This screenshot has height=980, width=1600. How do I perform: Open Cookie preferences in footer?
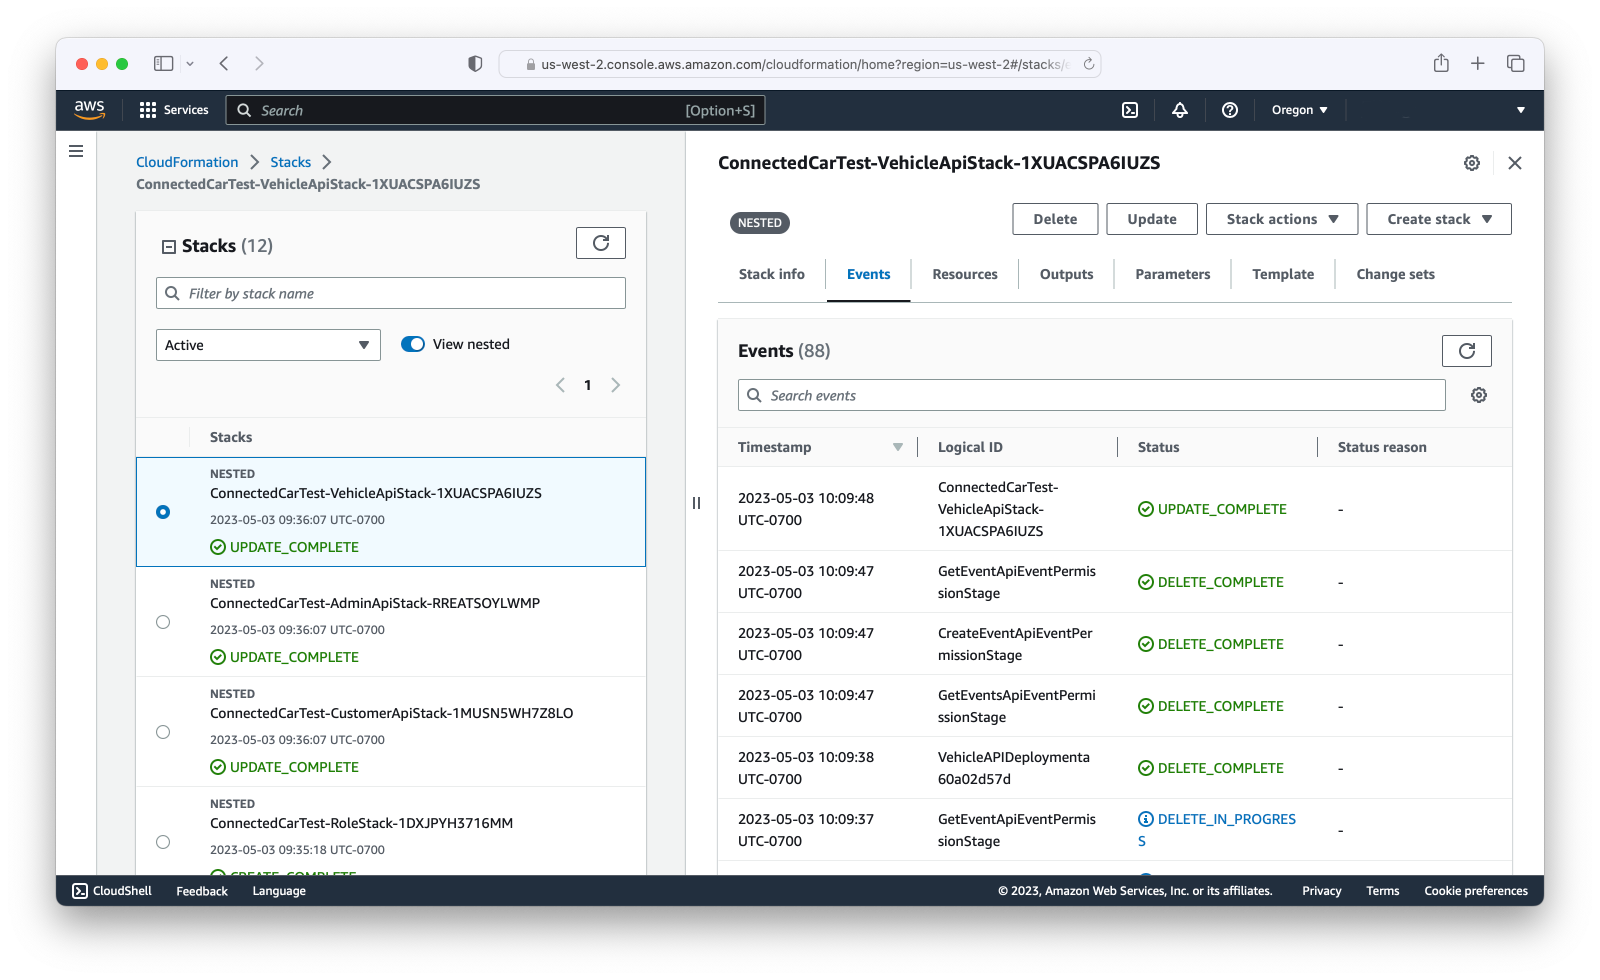1476,891
